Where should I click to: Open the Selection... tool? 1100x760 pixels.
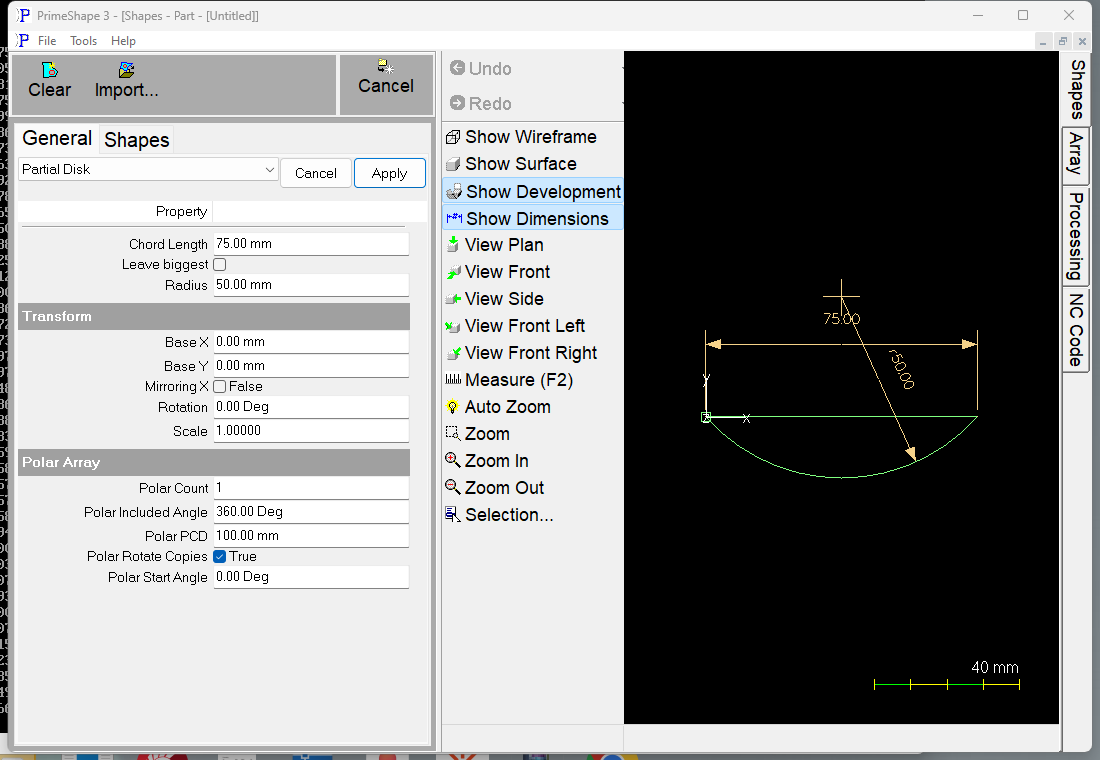click(x=499, y=515)
